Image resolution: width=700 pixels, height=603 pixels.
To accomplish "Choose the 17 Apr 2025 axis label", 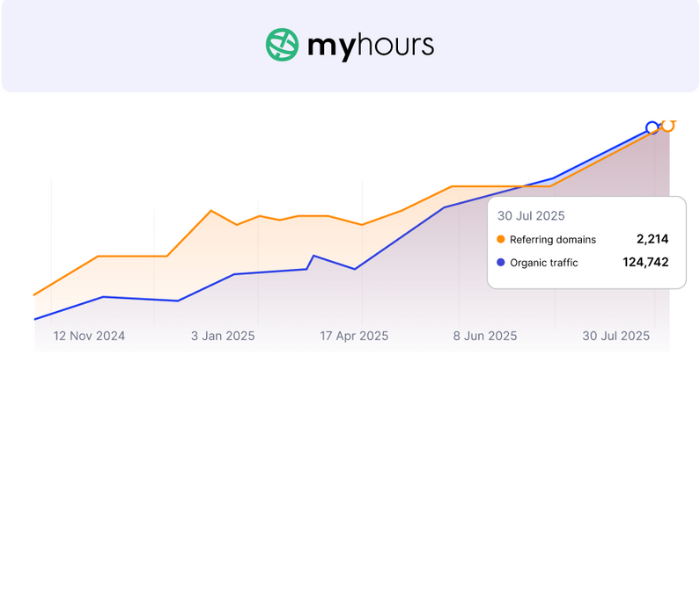I will tap(354, 336).
